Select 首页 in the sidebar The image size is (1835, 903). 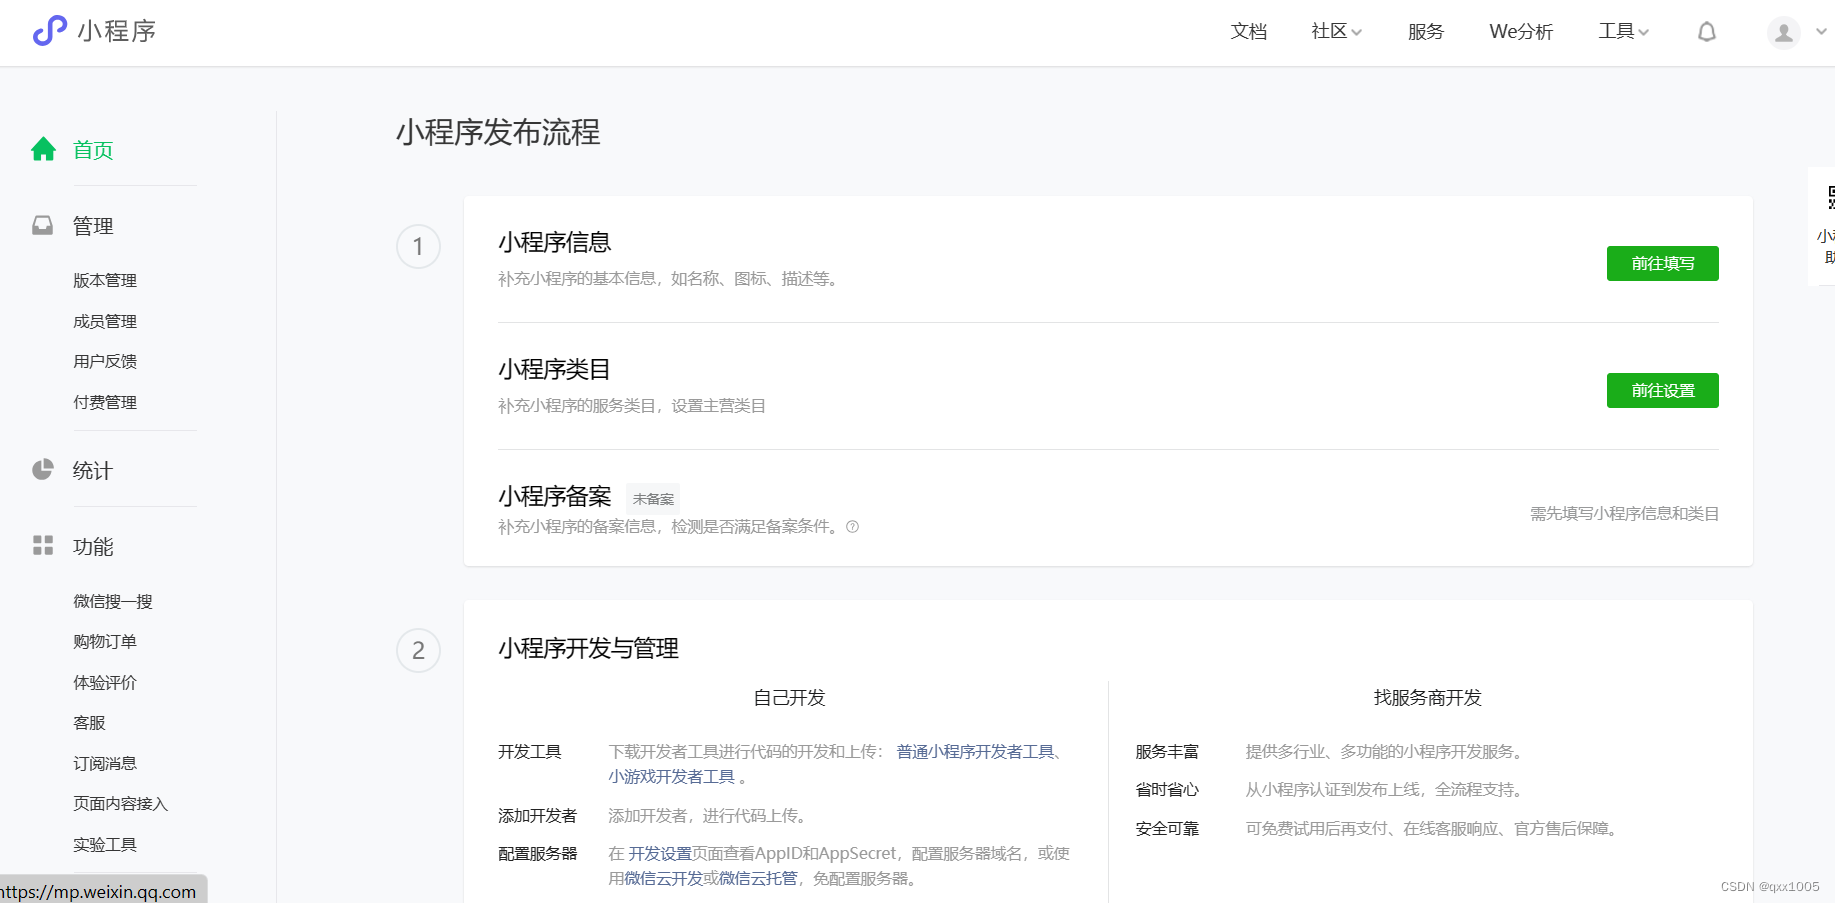point(93,150)
